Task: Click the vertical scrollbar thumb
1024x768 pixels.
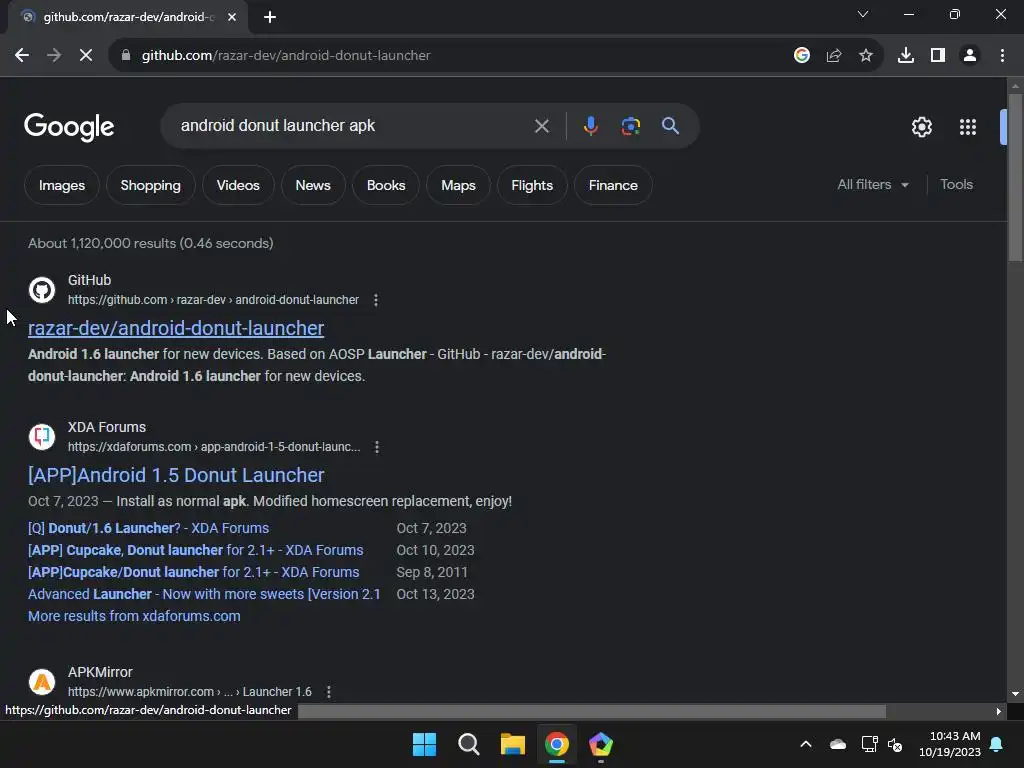Action: tap(1015, 176)
